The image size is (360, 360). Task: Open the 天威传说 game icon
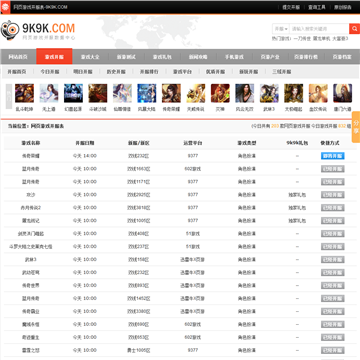coord(196,93)
